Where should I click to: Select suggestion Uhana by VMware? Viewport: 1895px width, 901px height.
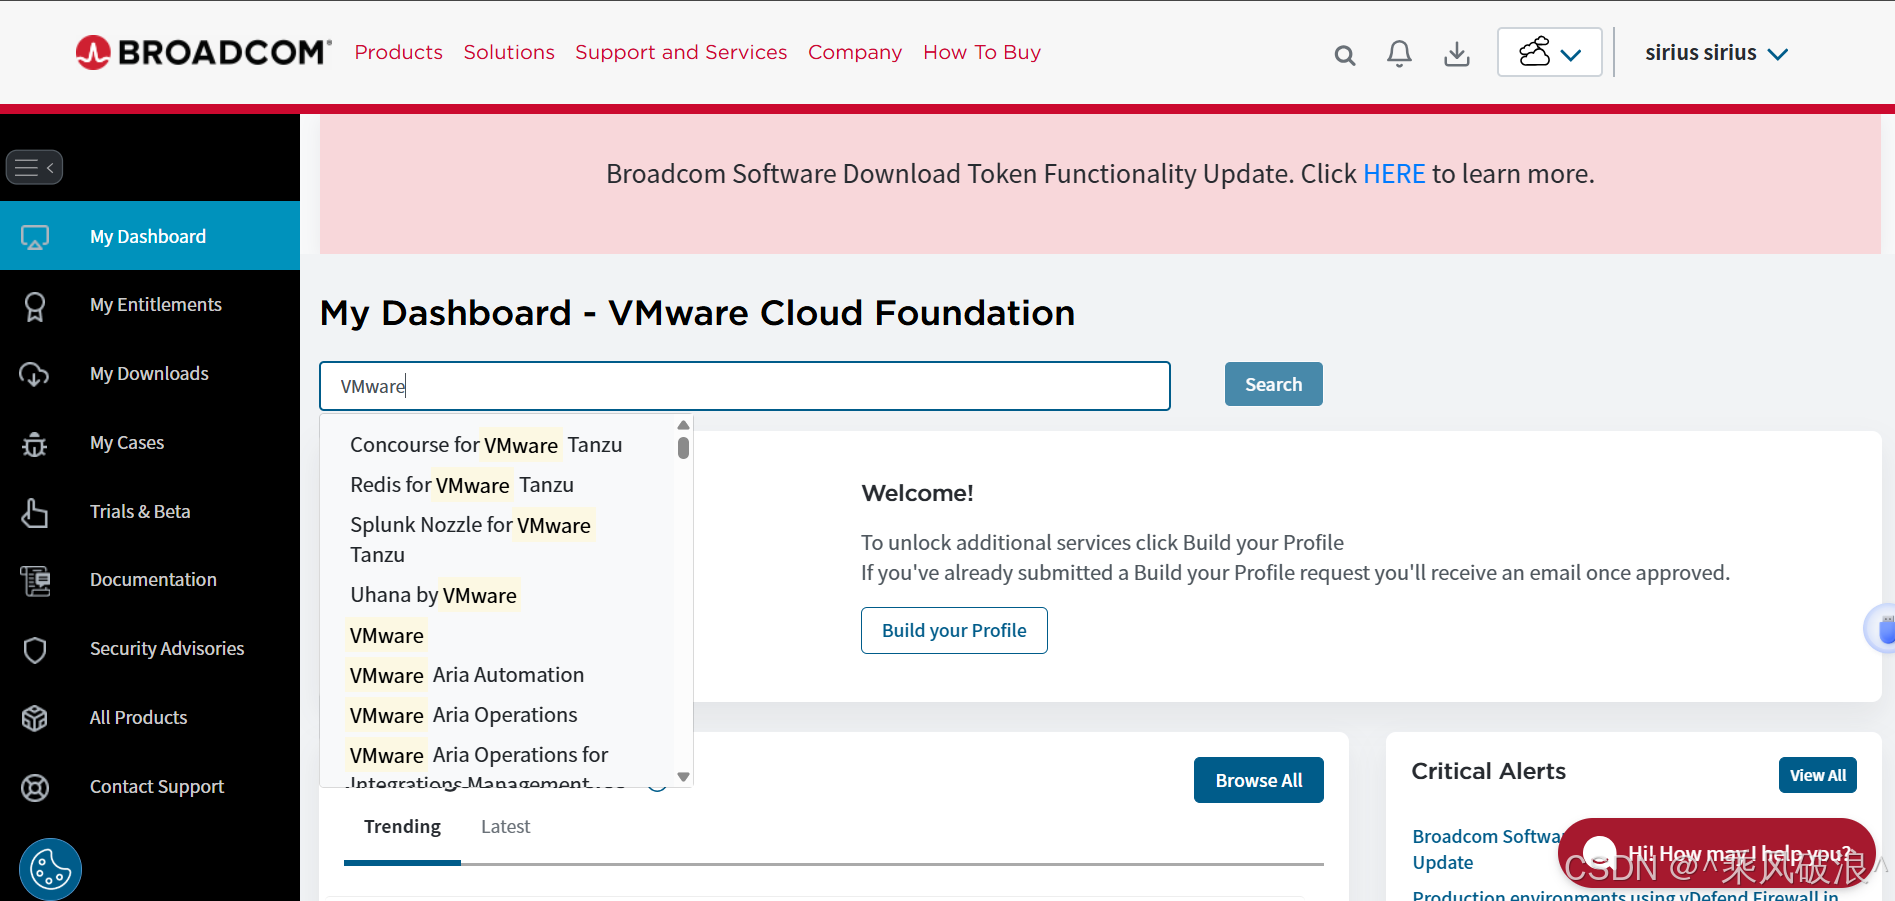tap(433, 595)
